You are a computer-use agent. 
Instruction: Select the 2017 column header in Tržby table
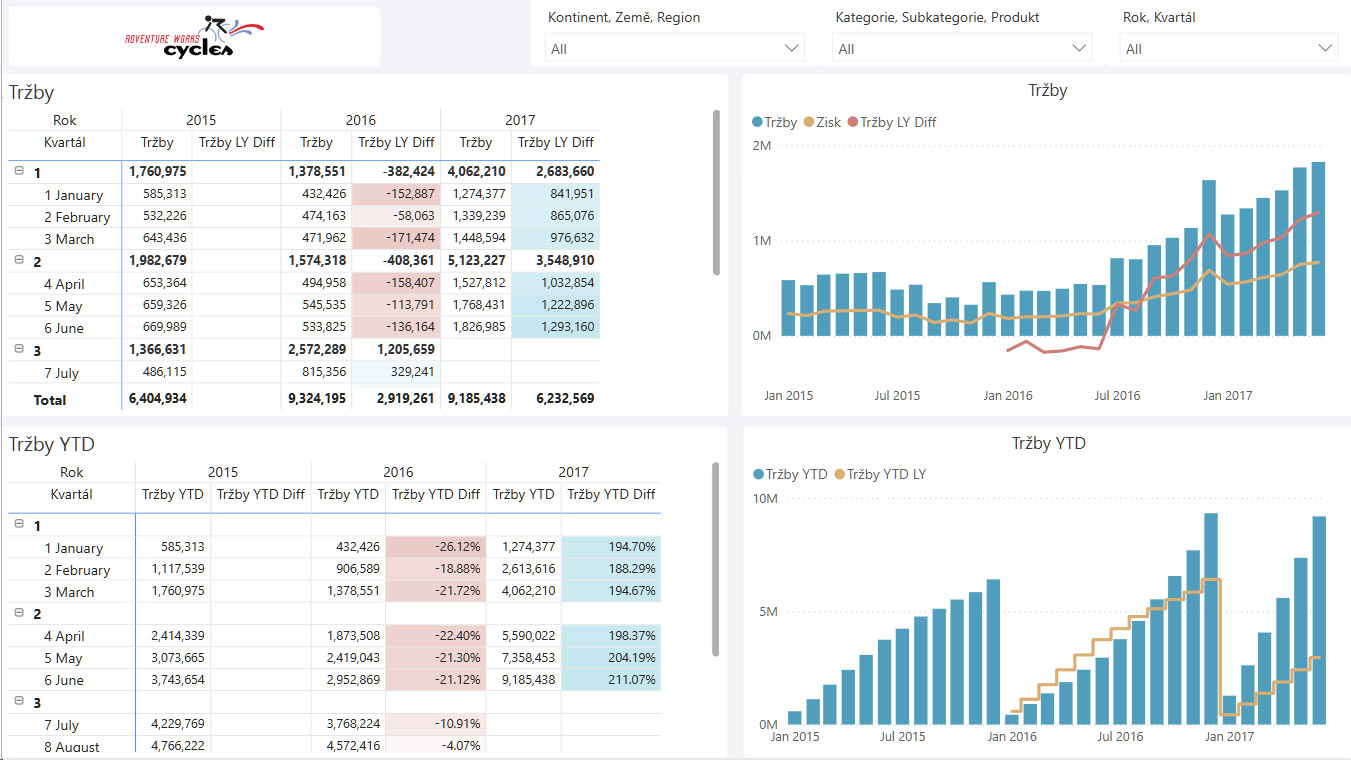520,120
